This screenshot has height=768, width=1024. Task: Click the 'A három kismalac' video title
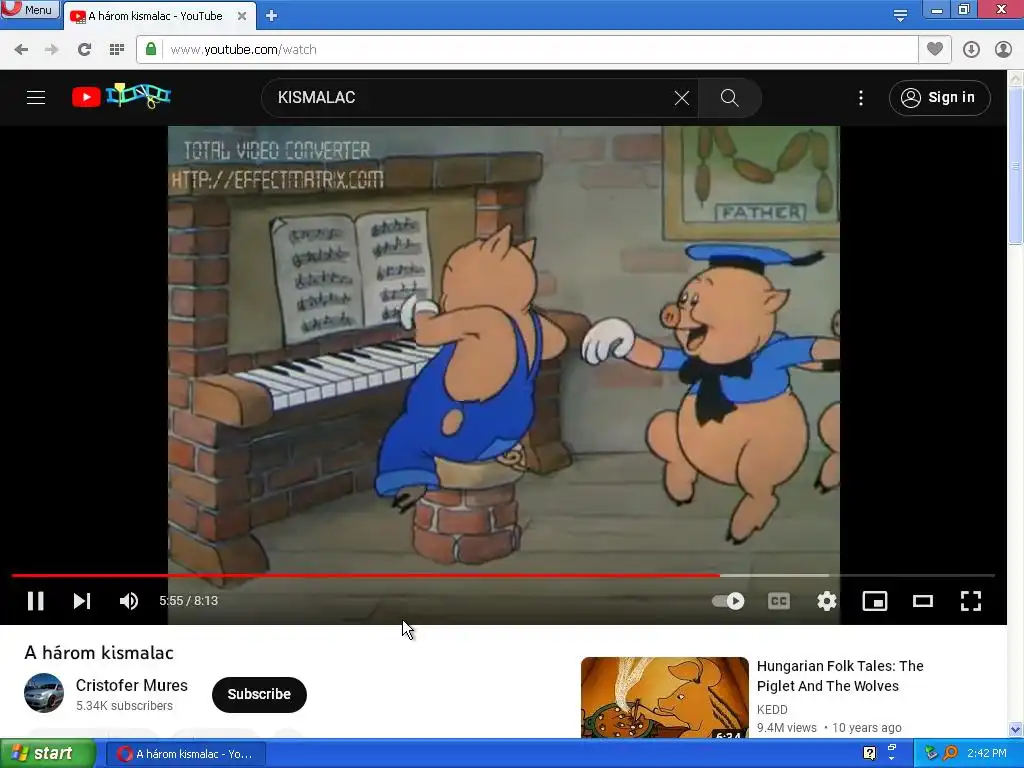pos(99,652)
